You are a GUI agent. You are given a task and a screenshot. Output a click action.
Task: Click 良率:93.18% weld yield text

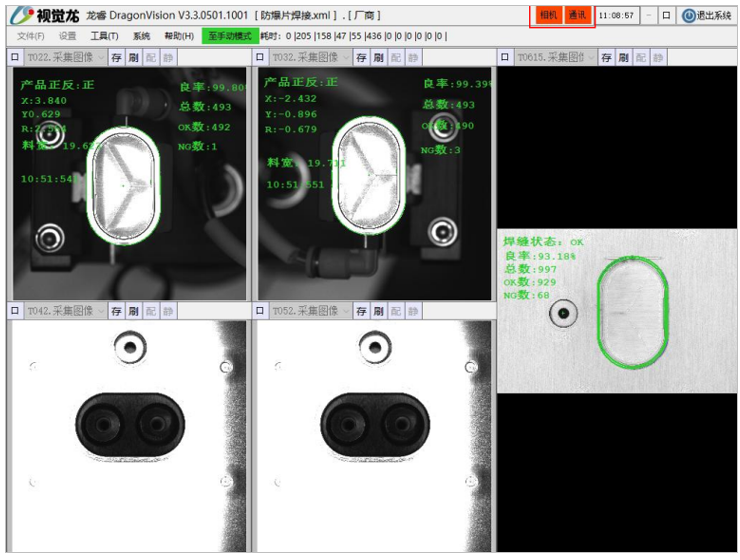click(x=540, y=256)
